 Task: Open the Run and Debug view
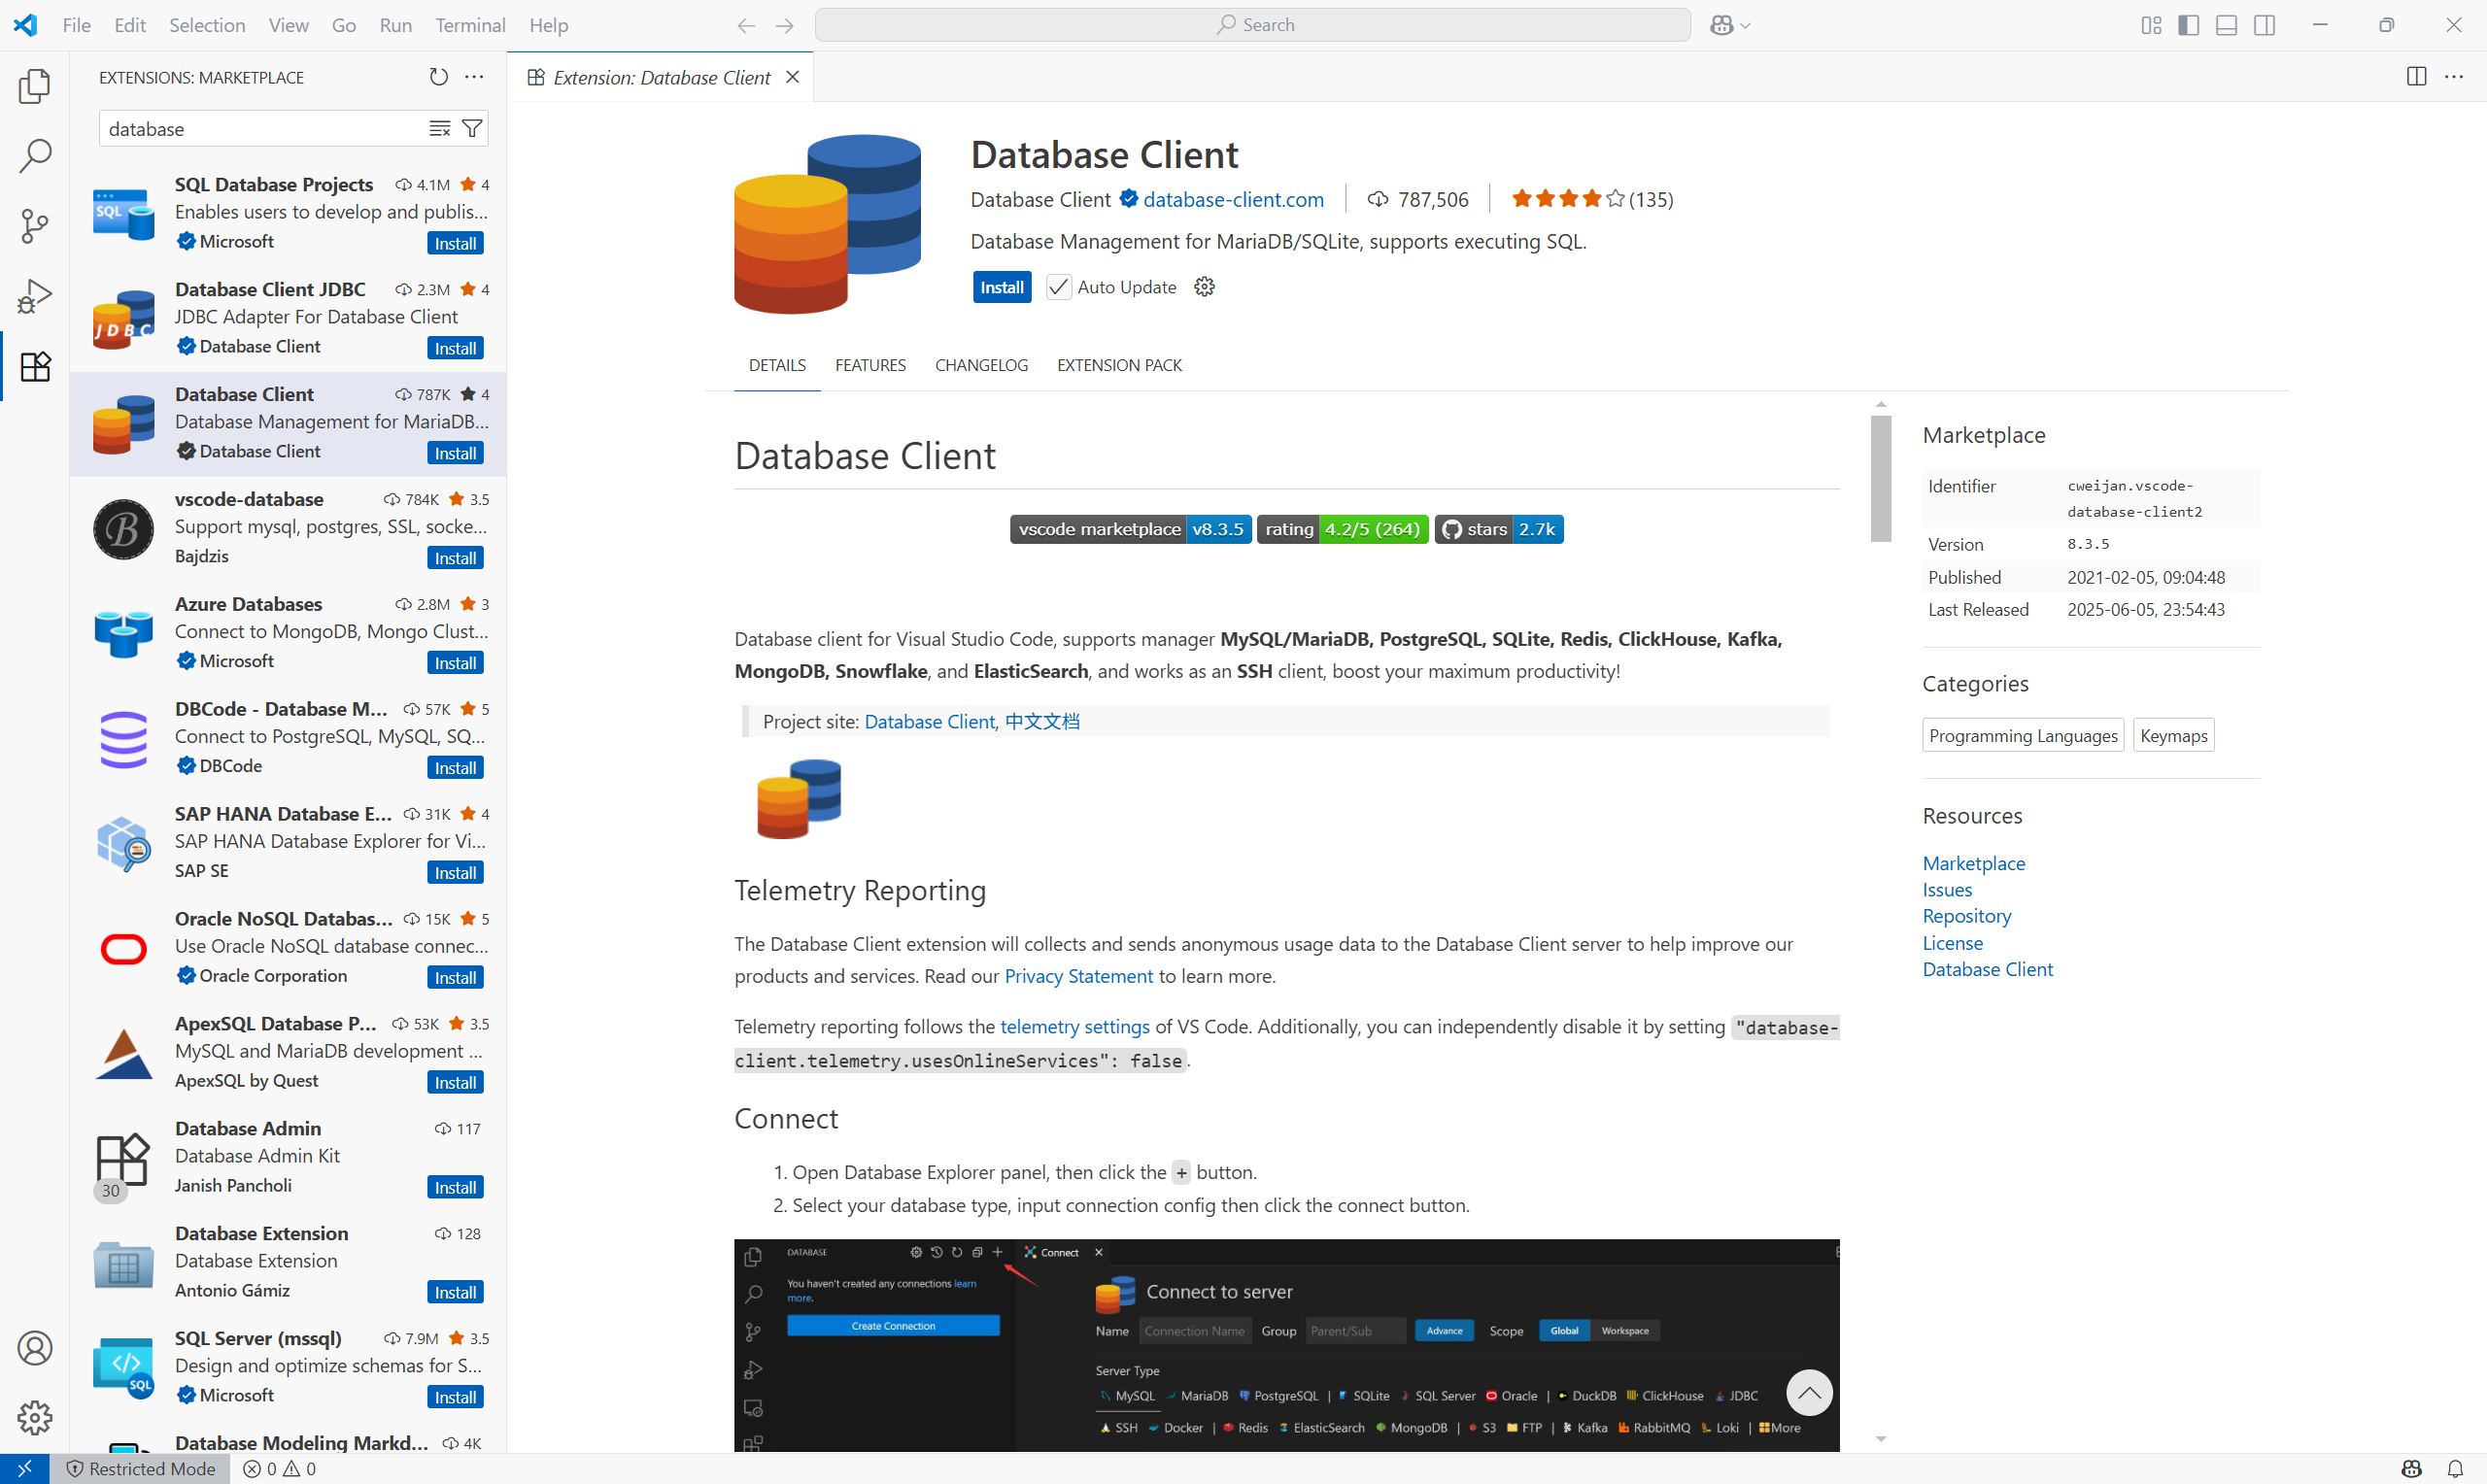35,296
